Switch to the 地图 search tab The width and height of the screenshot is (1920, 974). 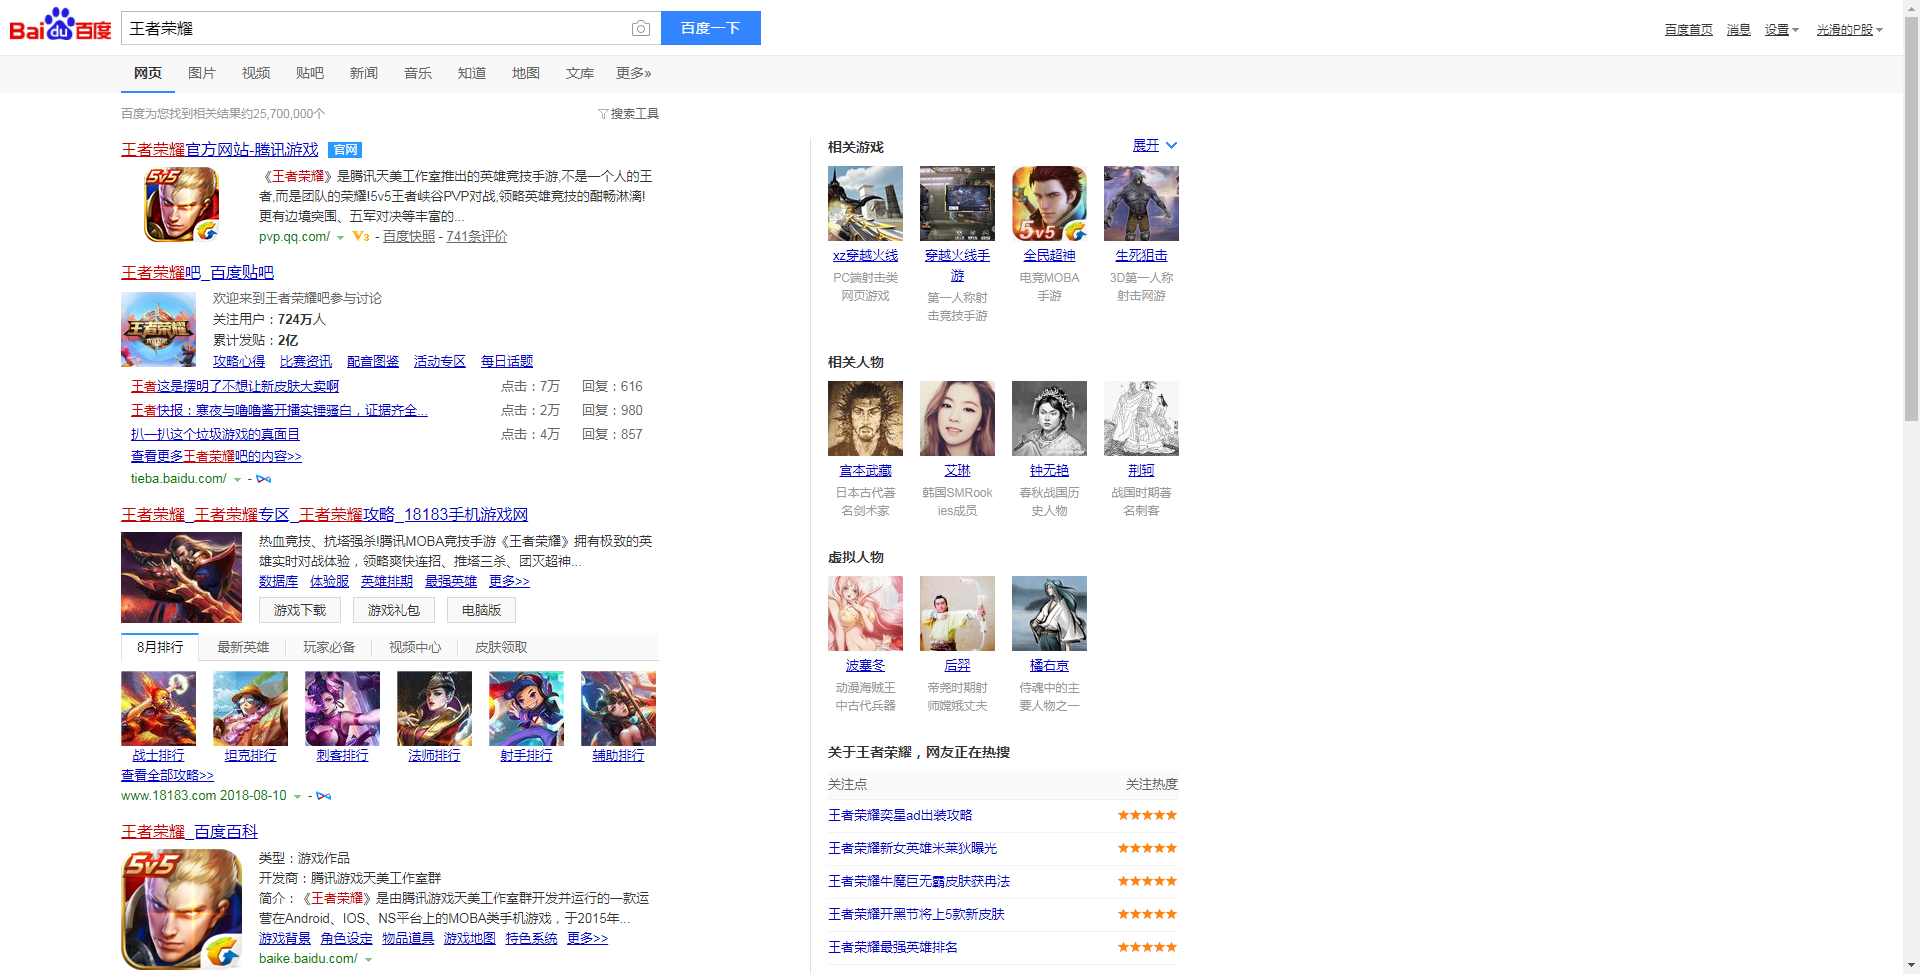(x=526, y=73)
